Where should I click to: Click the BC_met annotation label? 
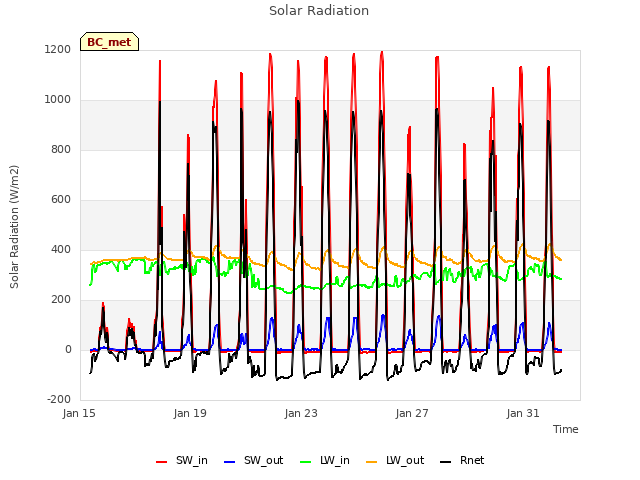click(x=109, y=42)
